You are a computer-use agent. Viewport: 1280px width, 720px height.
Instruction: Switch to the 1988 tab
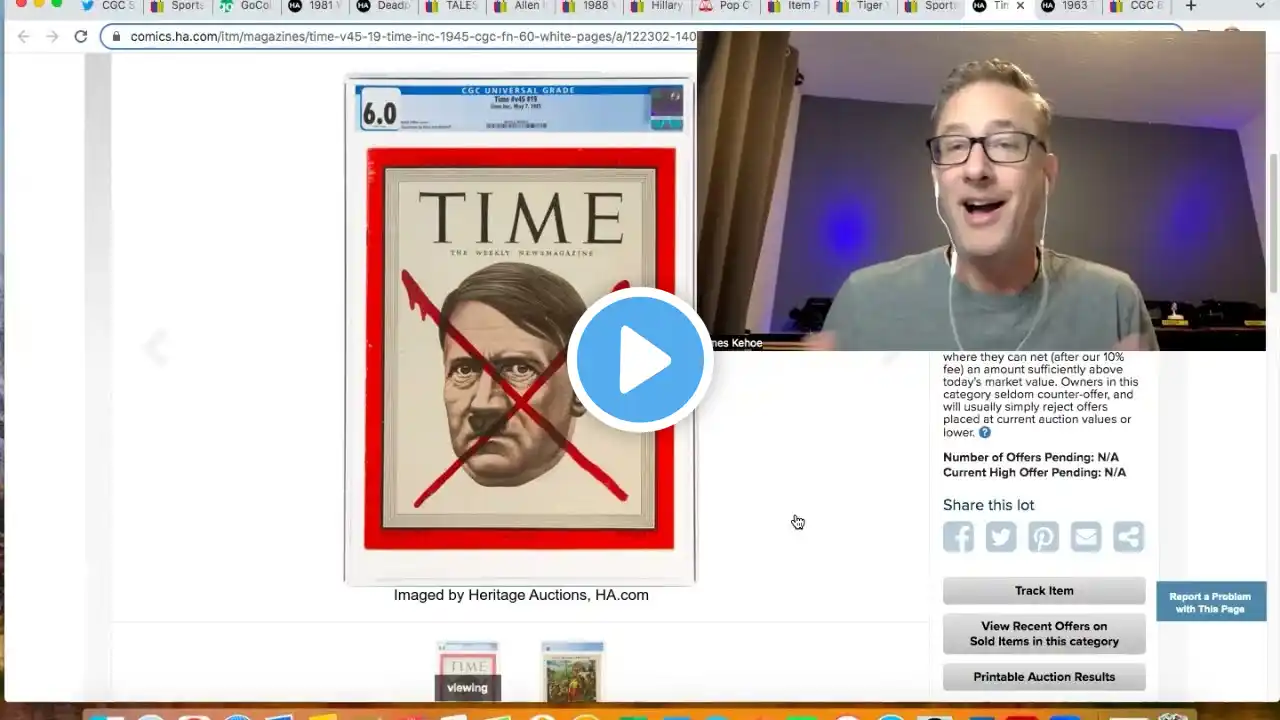pos(590,6)
